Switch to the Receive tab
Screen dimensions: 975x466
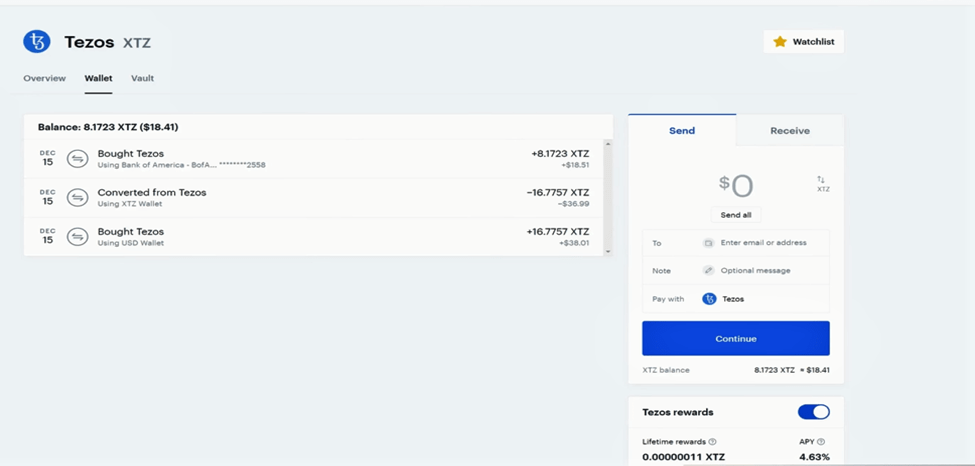point(790,131)
